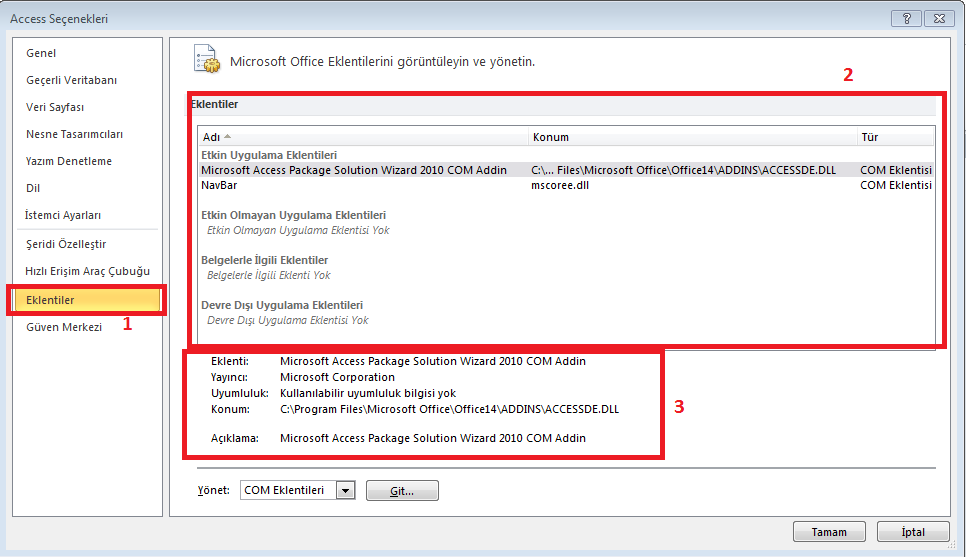Click the Açıklama description value
Screen dimensions: 966x557
coord(432,438)
